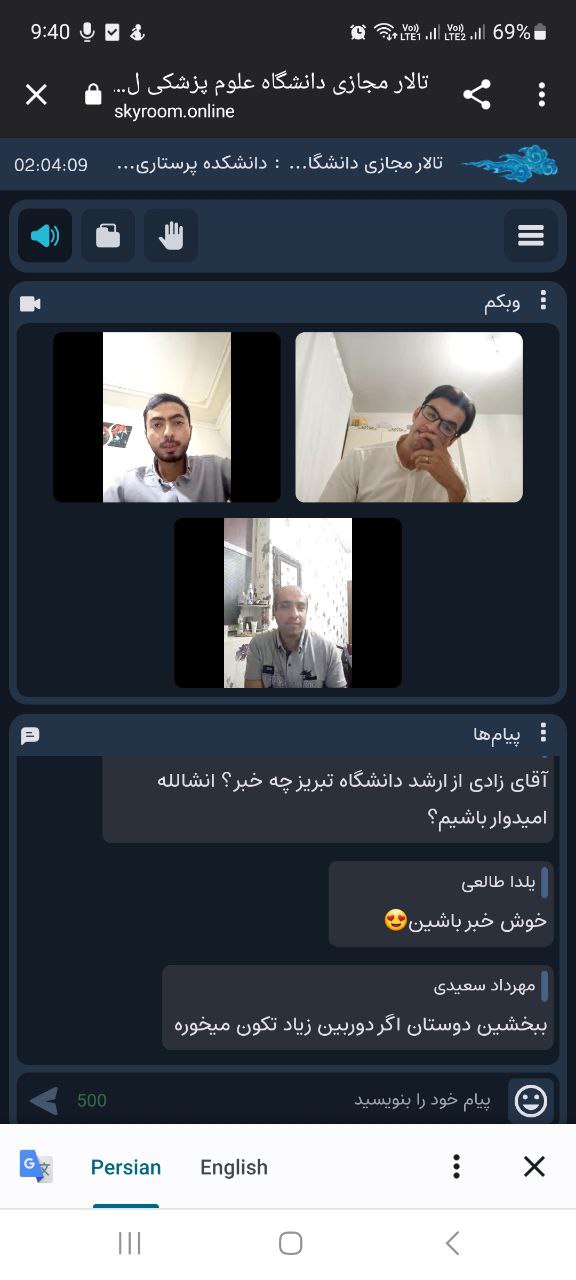Select webcam of man with glasses

pos(409,417)
